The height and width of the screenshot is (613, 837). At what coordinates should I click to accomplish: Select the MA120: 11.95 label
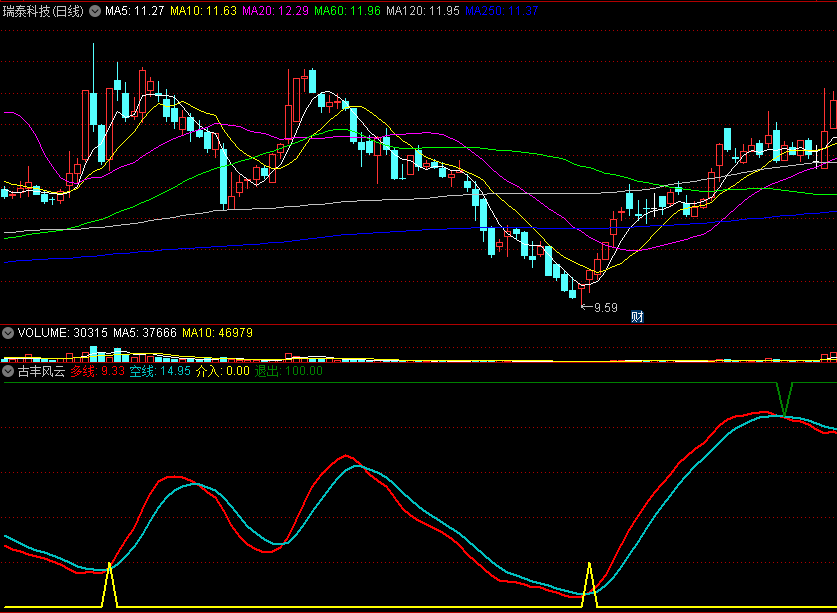click(x=423, y=11)
